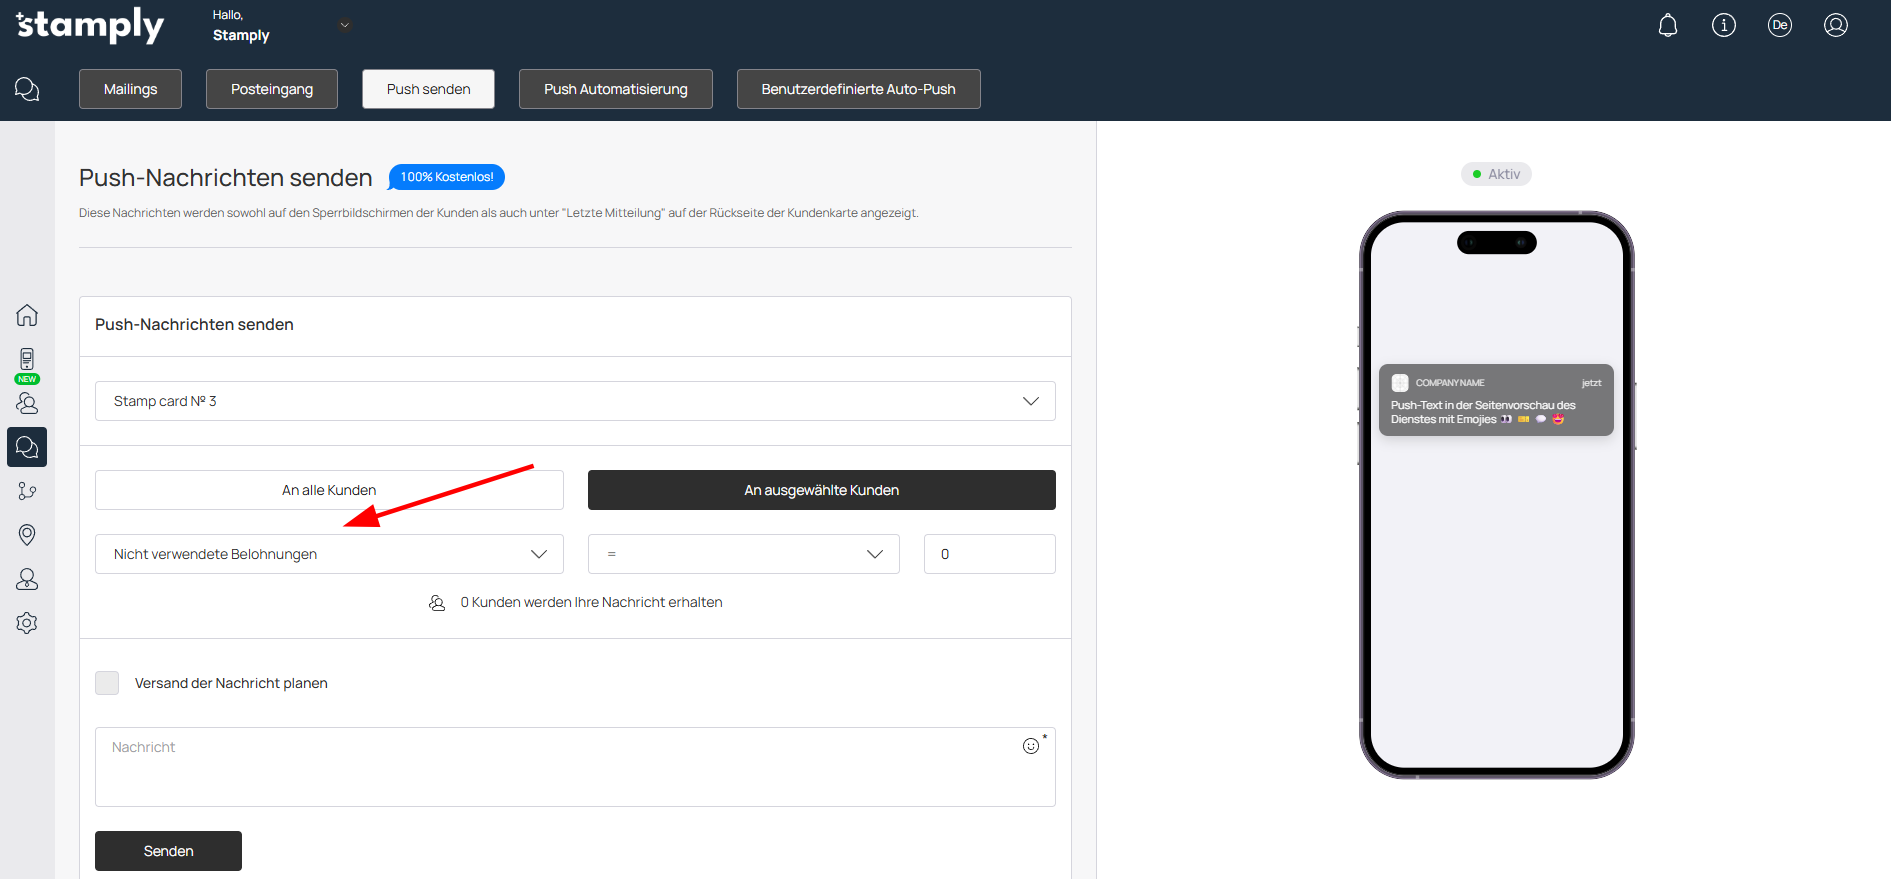The image size is (1891, 879).
Task: Open the Nicht verwendete Belohnungen dropdown
Action: [x=329, y=554]
